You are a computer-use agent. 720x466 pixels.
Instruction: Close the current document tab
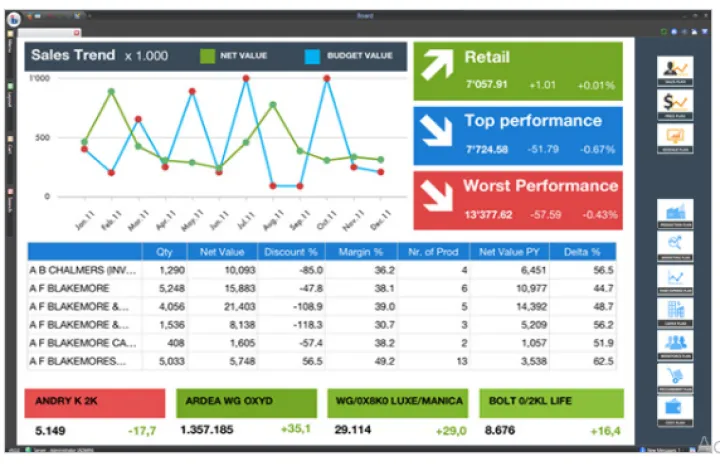click(76, 34)
